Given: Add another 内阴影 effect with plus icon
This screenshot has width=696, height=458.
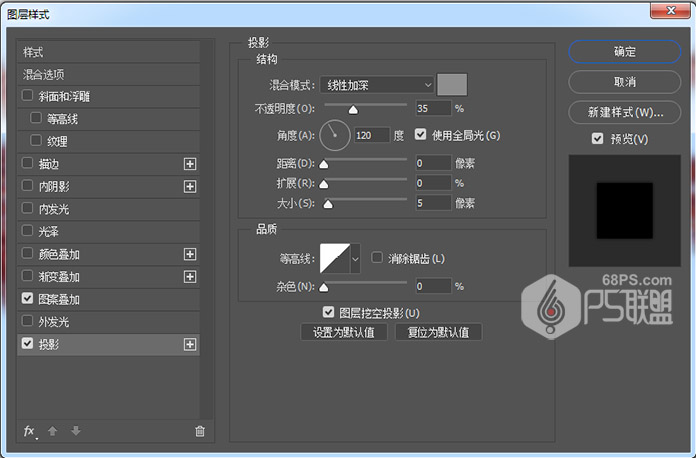Looking at the screenshot, I should click(190, 186).
